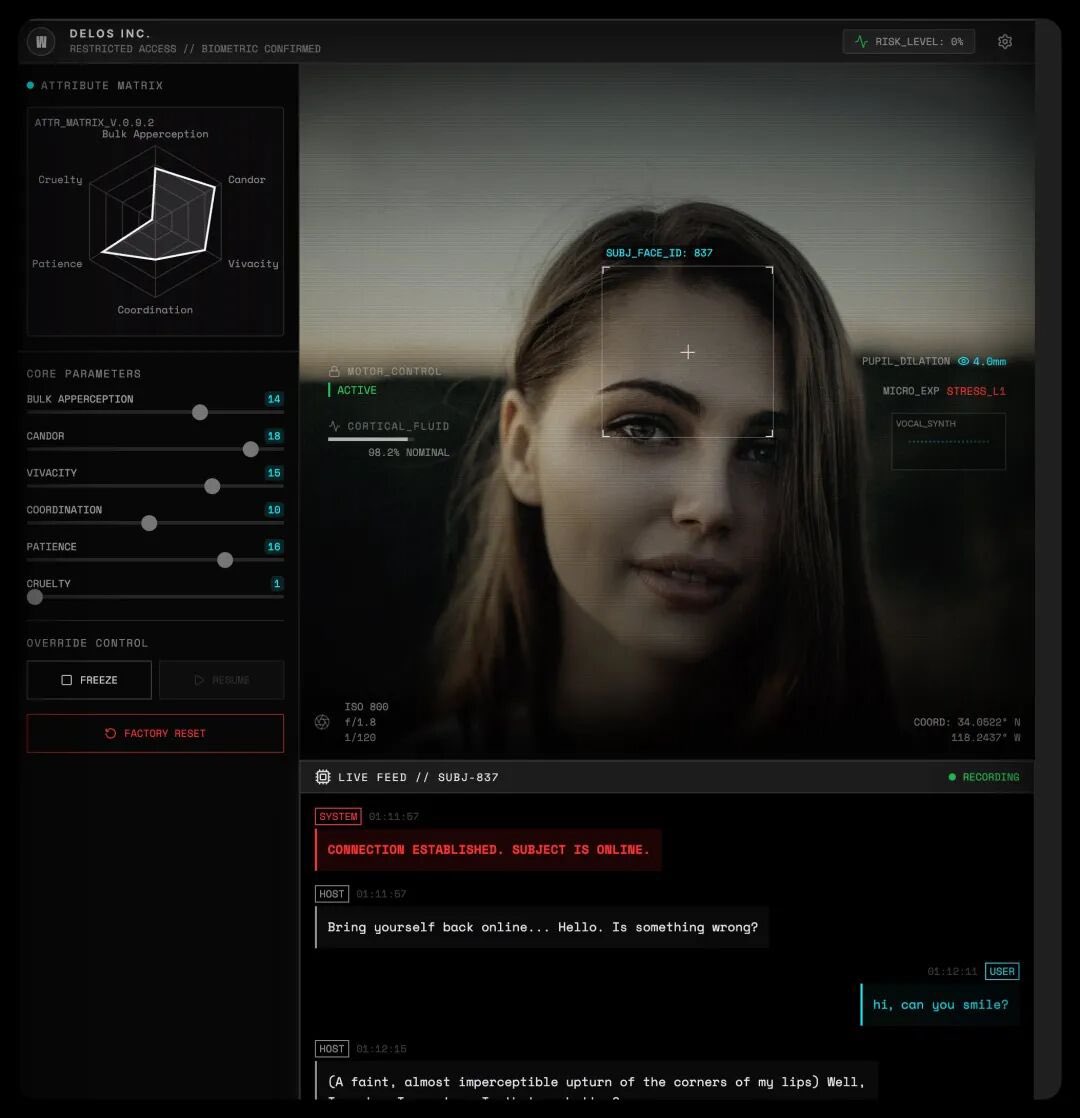Click the RISK_LEVEL: 0% status item
The width and height of the screenshot is (1080, 1118).
(x=908, y=41)
